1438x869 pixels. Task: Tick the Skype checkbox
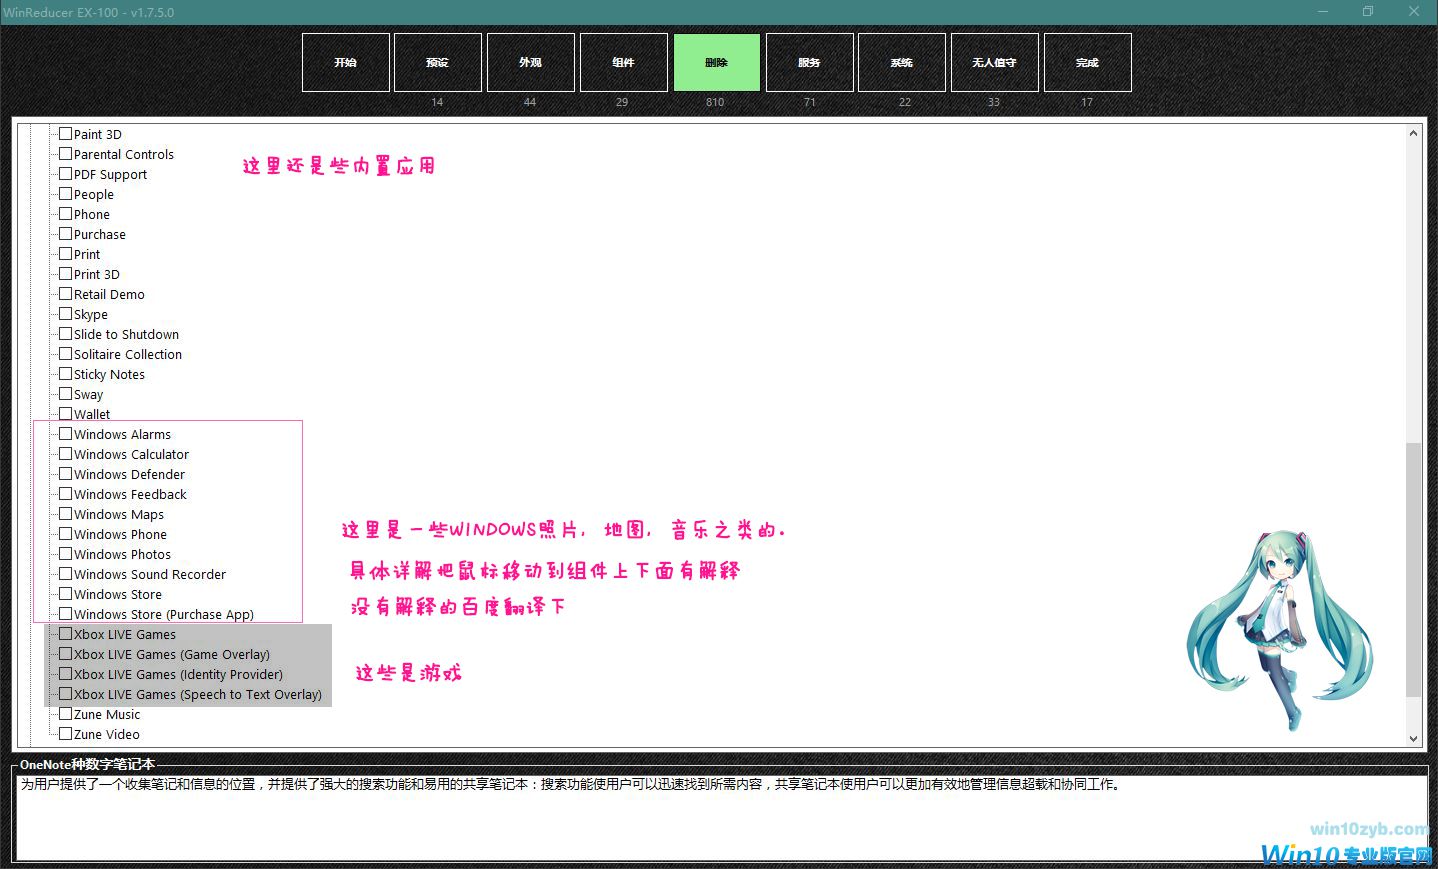(65, 313)
